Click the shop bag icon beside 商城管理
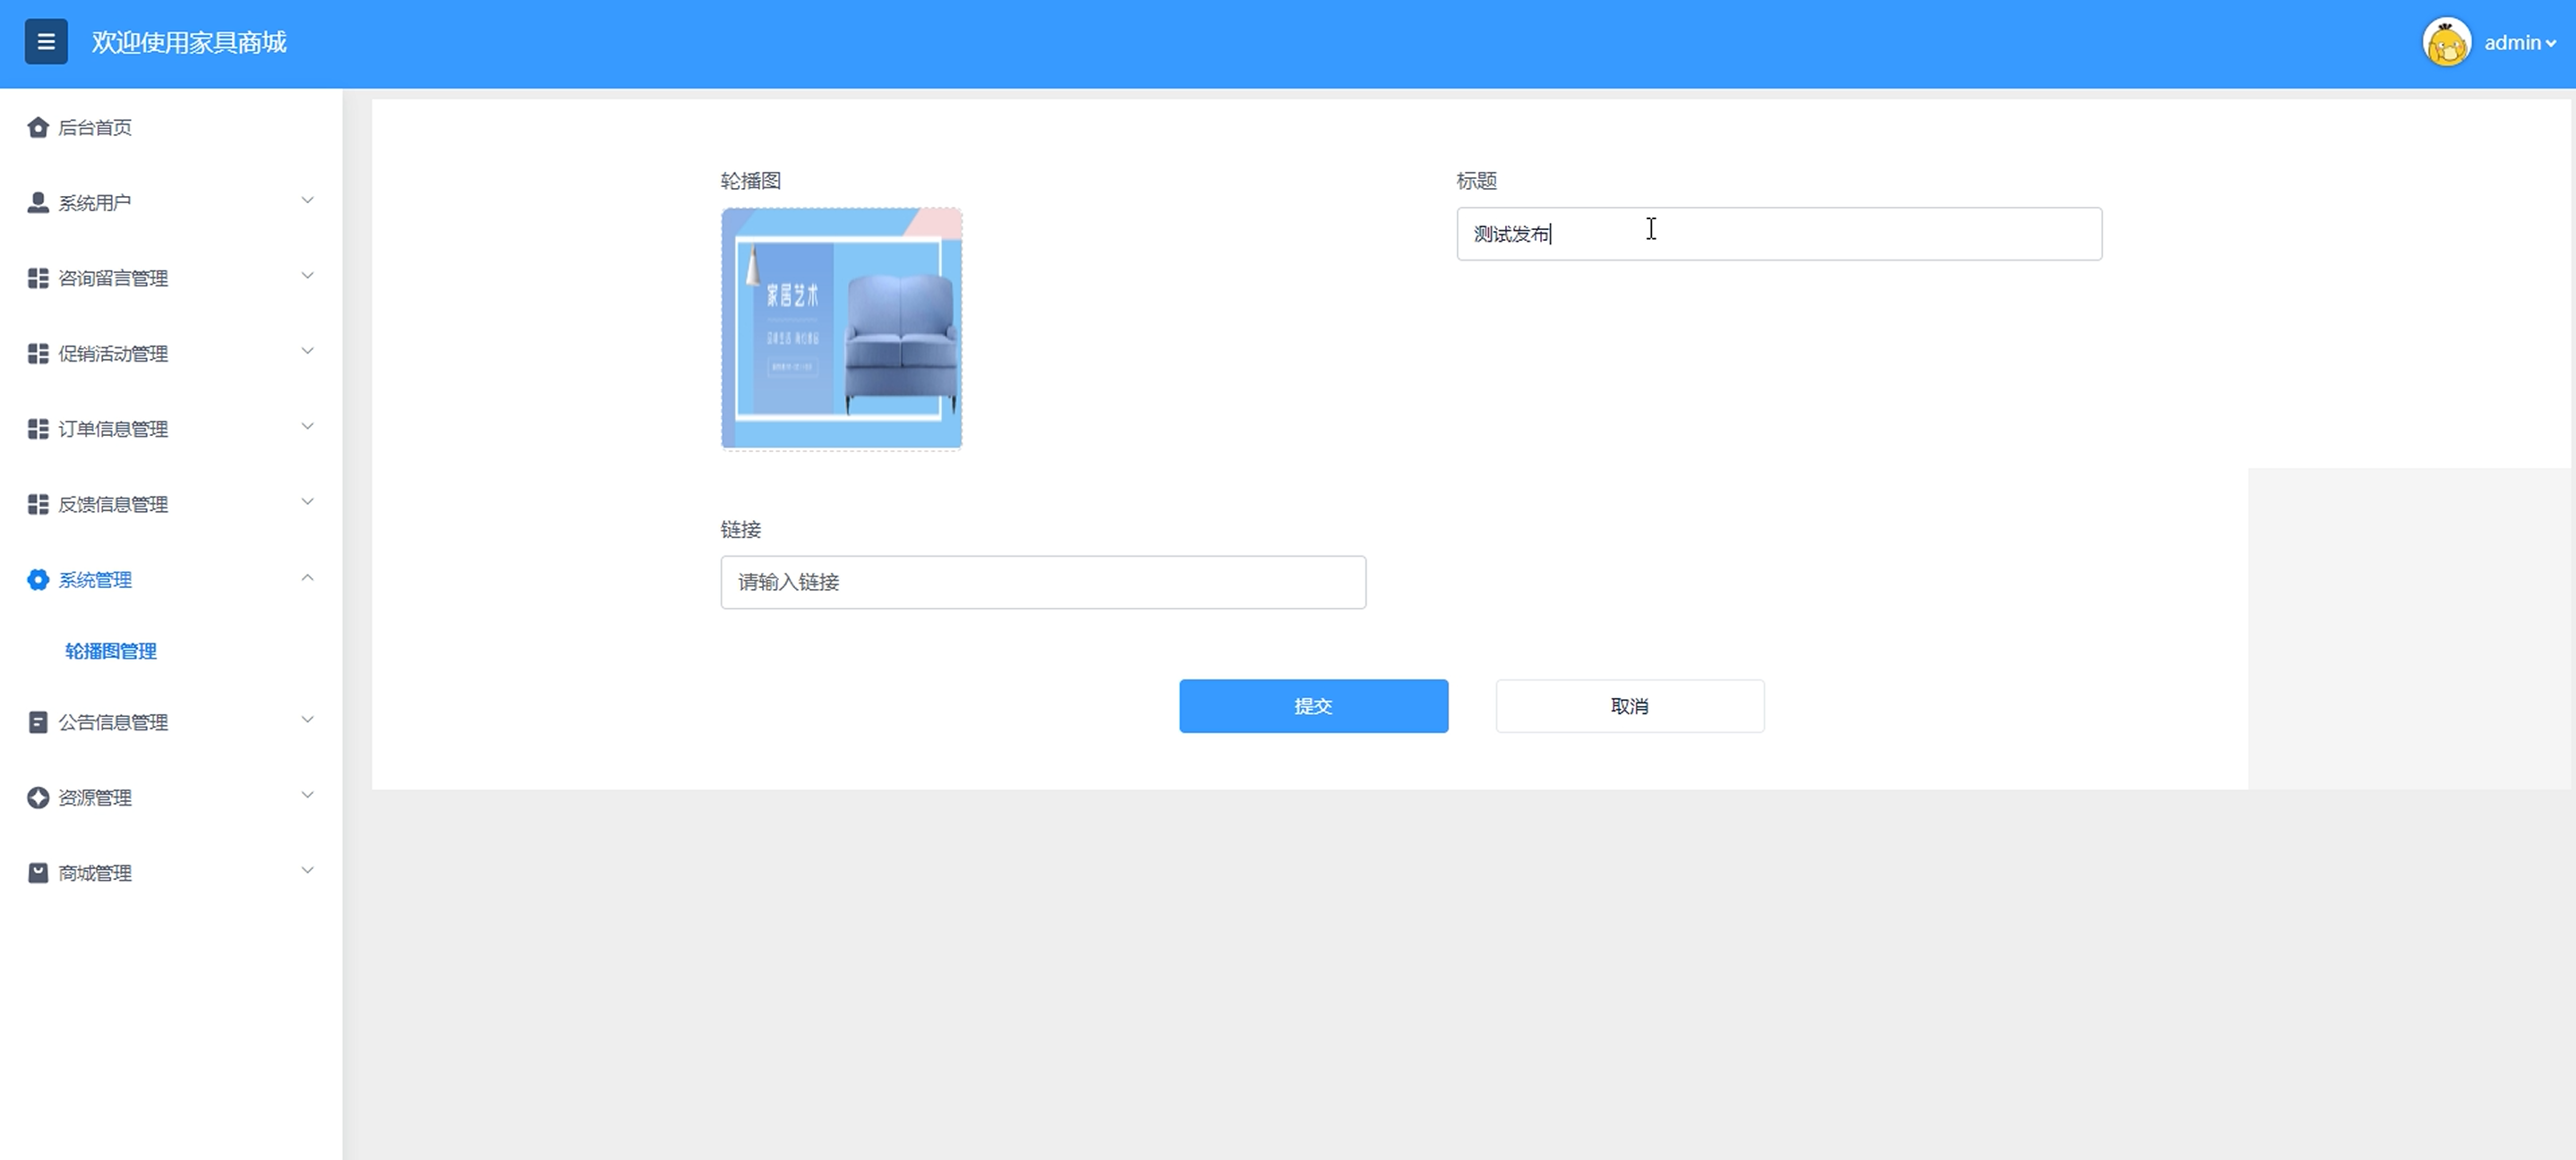The width and height of the screenshot is (2576, 1160). point(38,873)
